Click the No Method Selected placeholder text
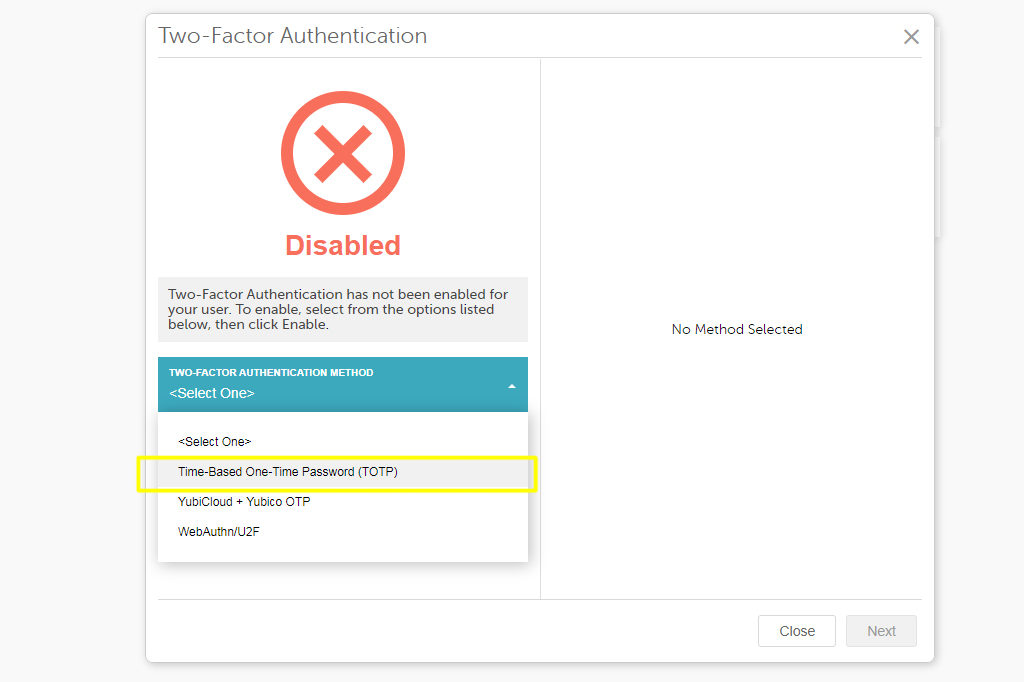Image resolution: width=1024 pixels, height=682 pixels. coord(737,329)
